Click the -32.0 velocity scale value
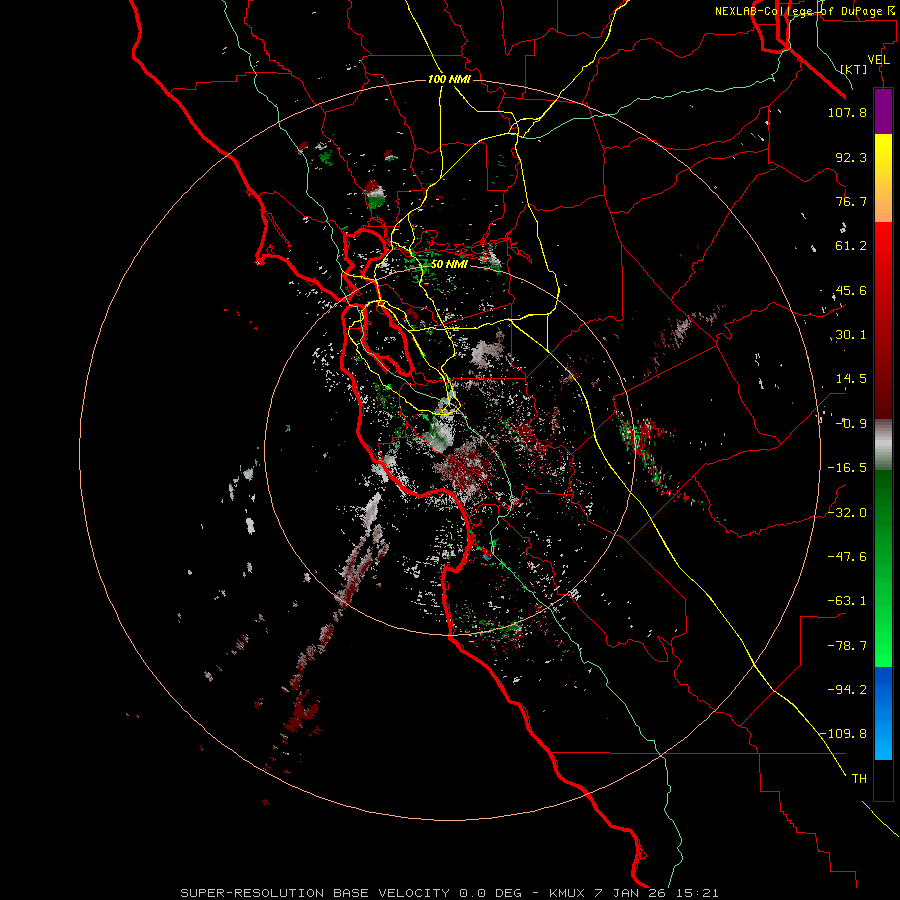Viewport: 900px width, 900px height. [847, 513]
